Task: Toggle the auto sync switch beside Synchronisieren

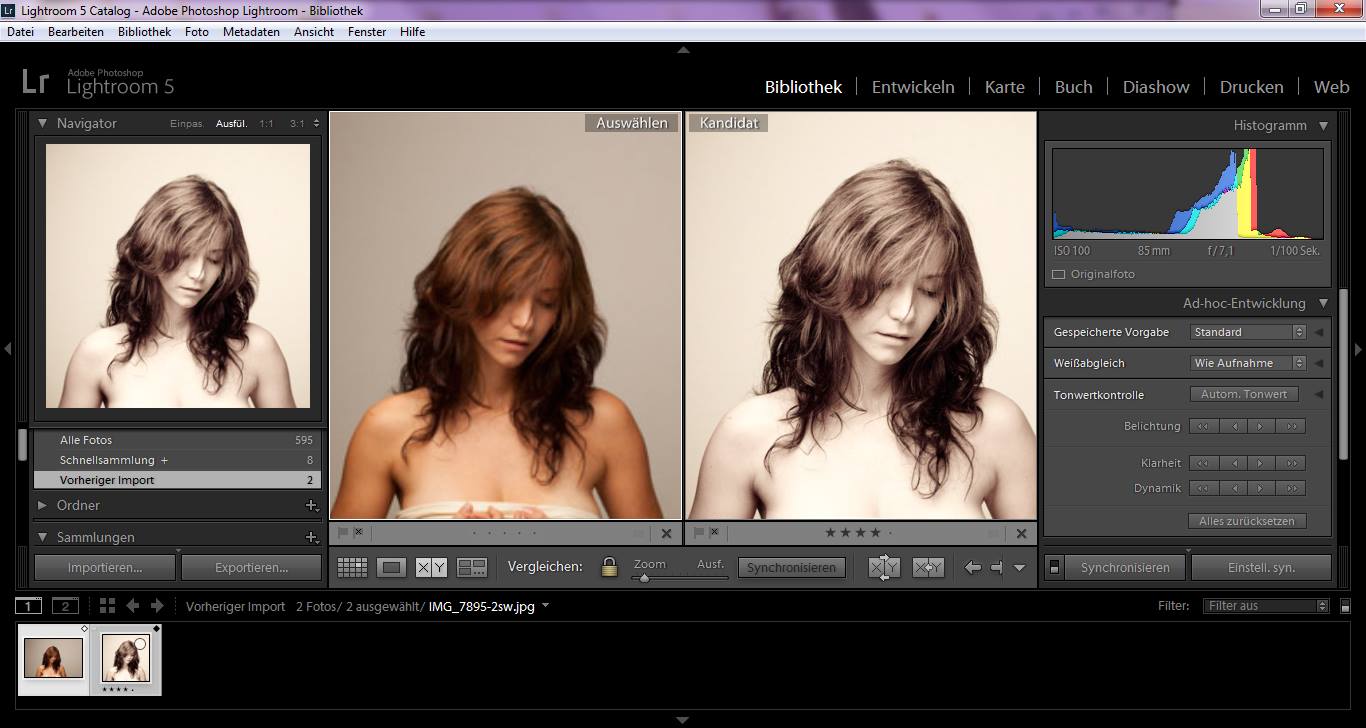Action: point(1053,568)
